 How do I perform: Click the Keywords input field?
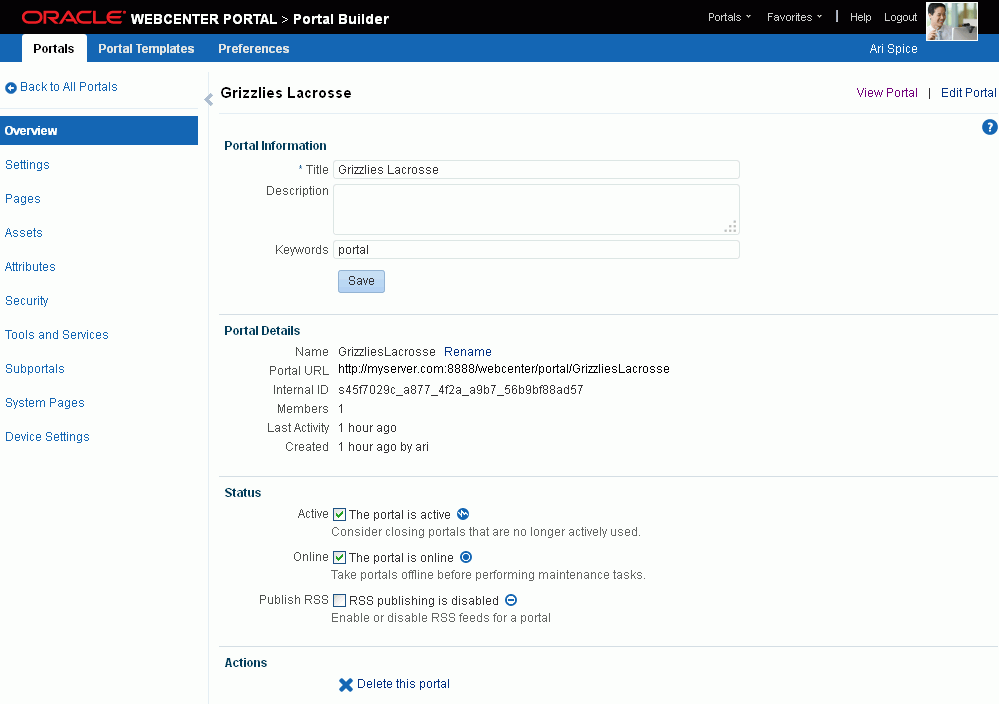(536, 250)
